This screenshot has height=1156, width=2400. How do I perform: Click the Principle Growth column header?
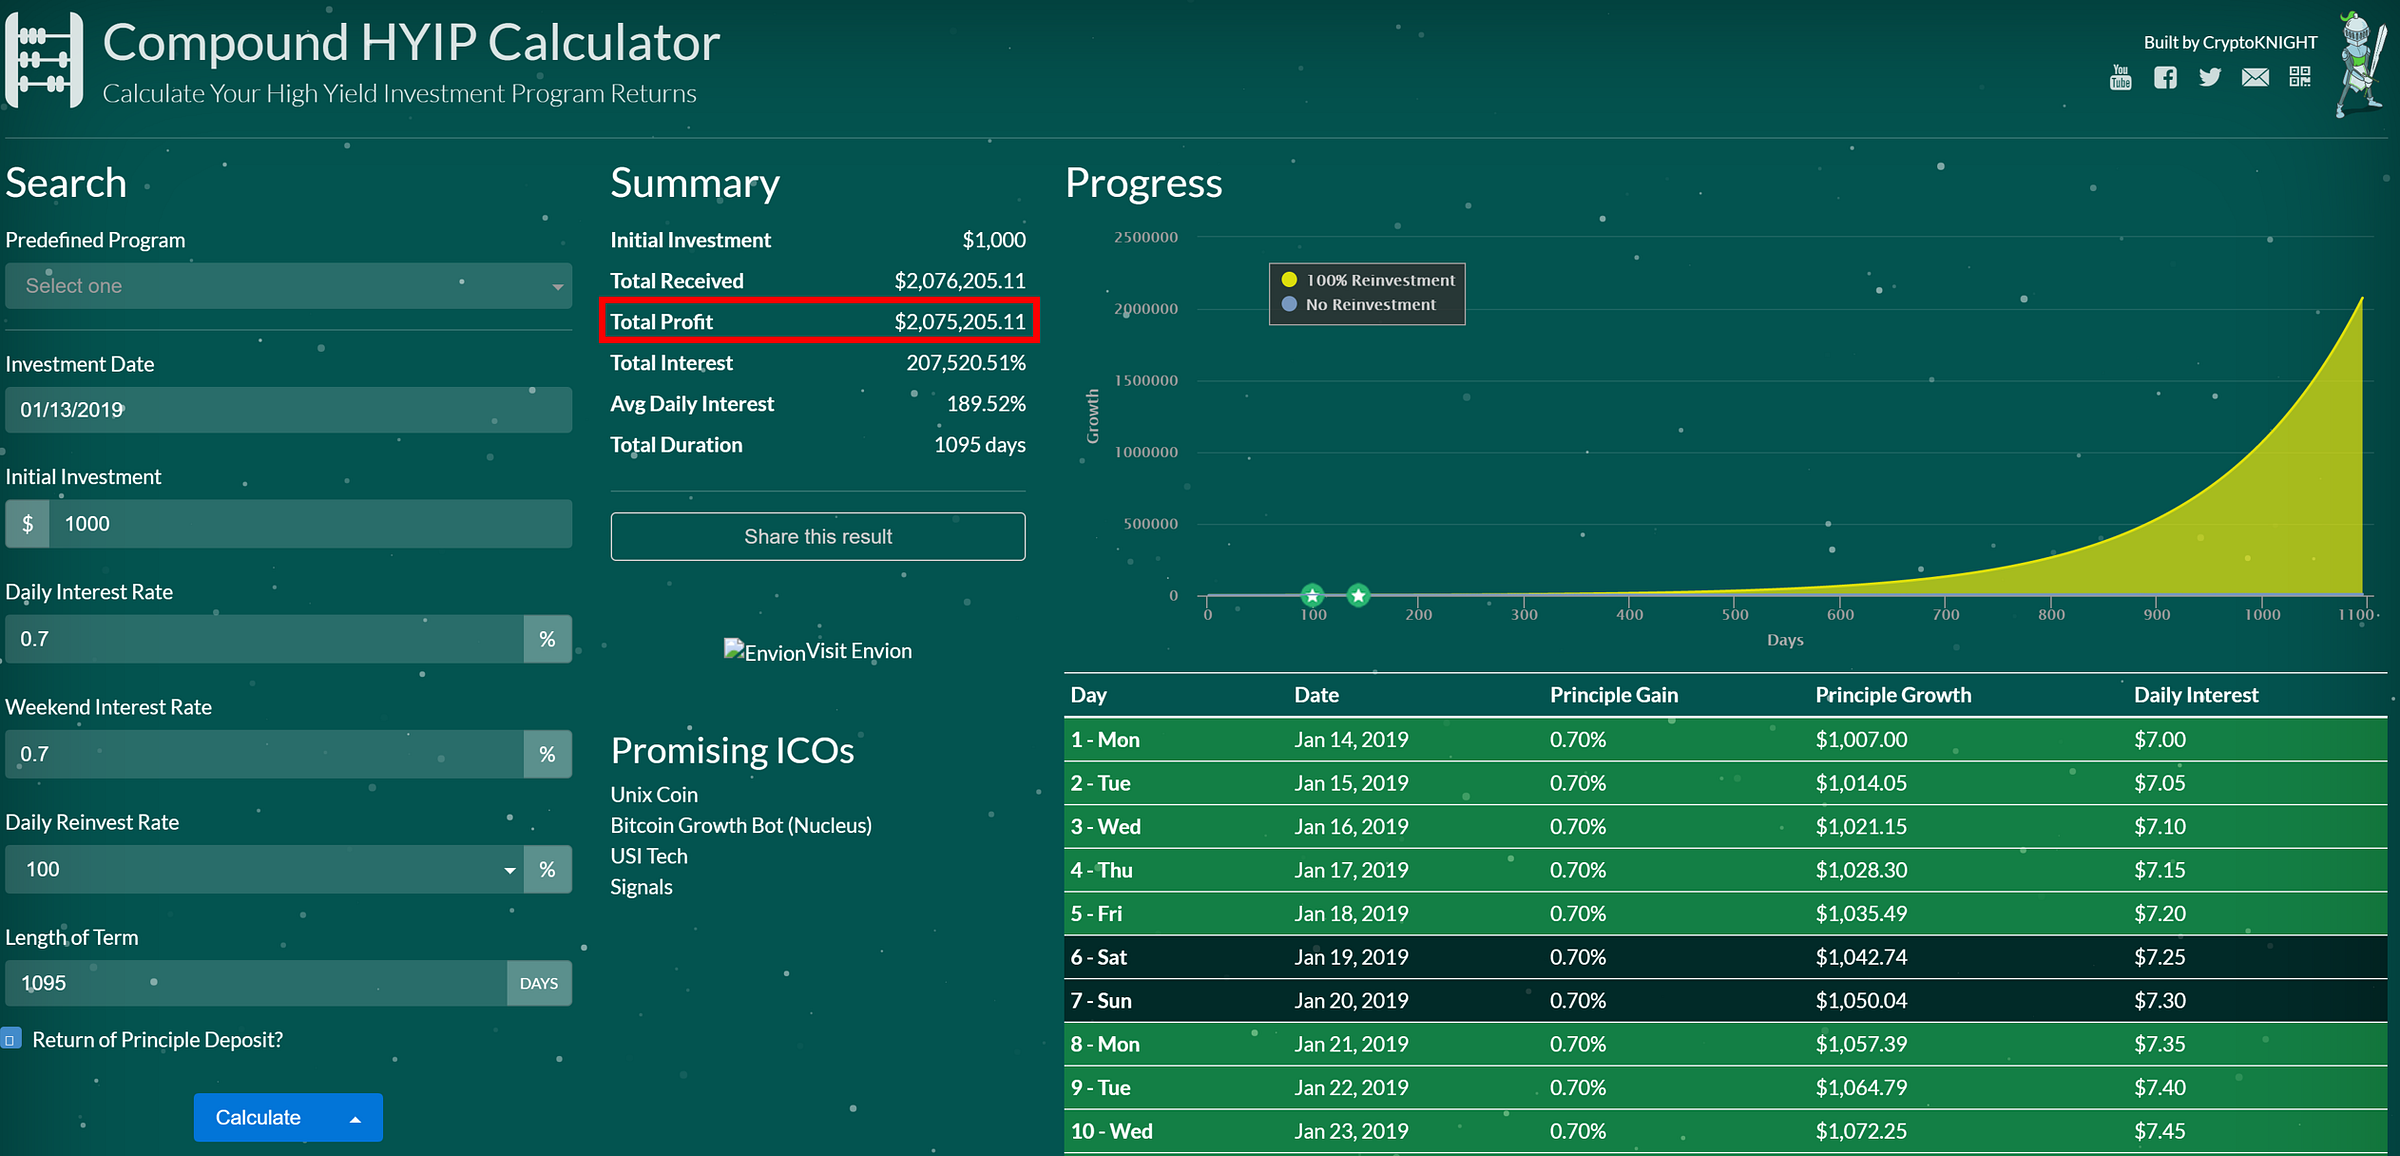tap(1893, 695)
